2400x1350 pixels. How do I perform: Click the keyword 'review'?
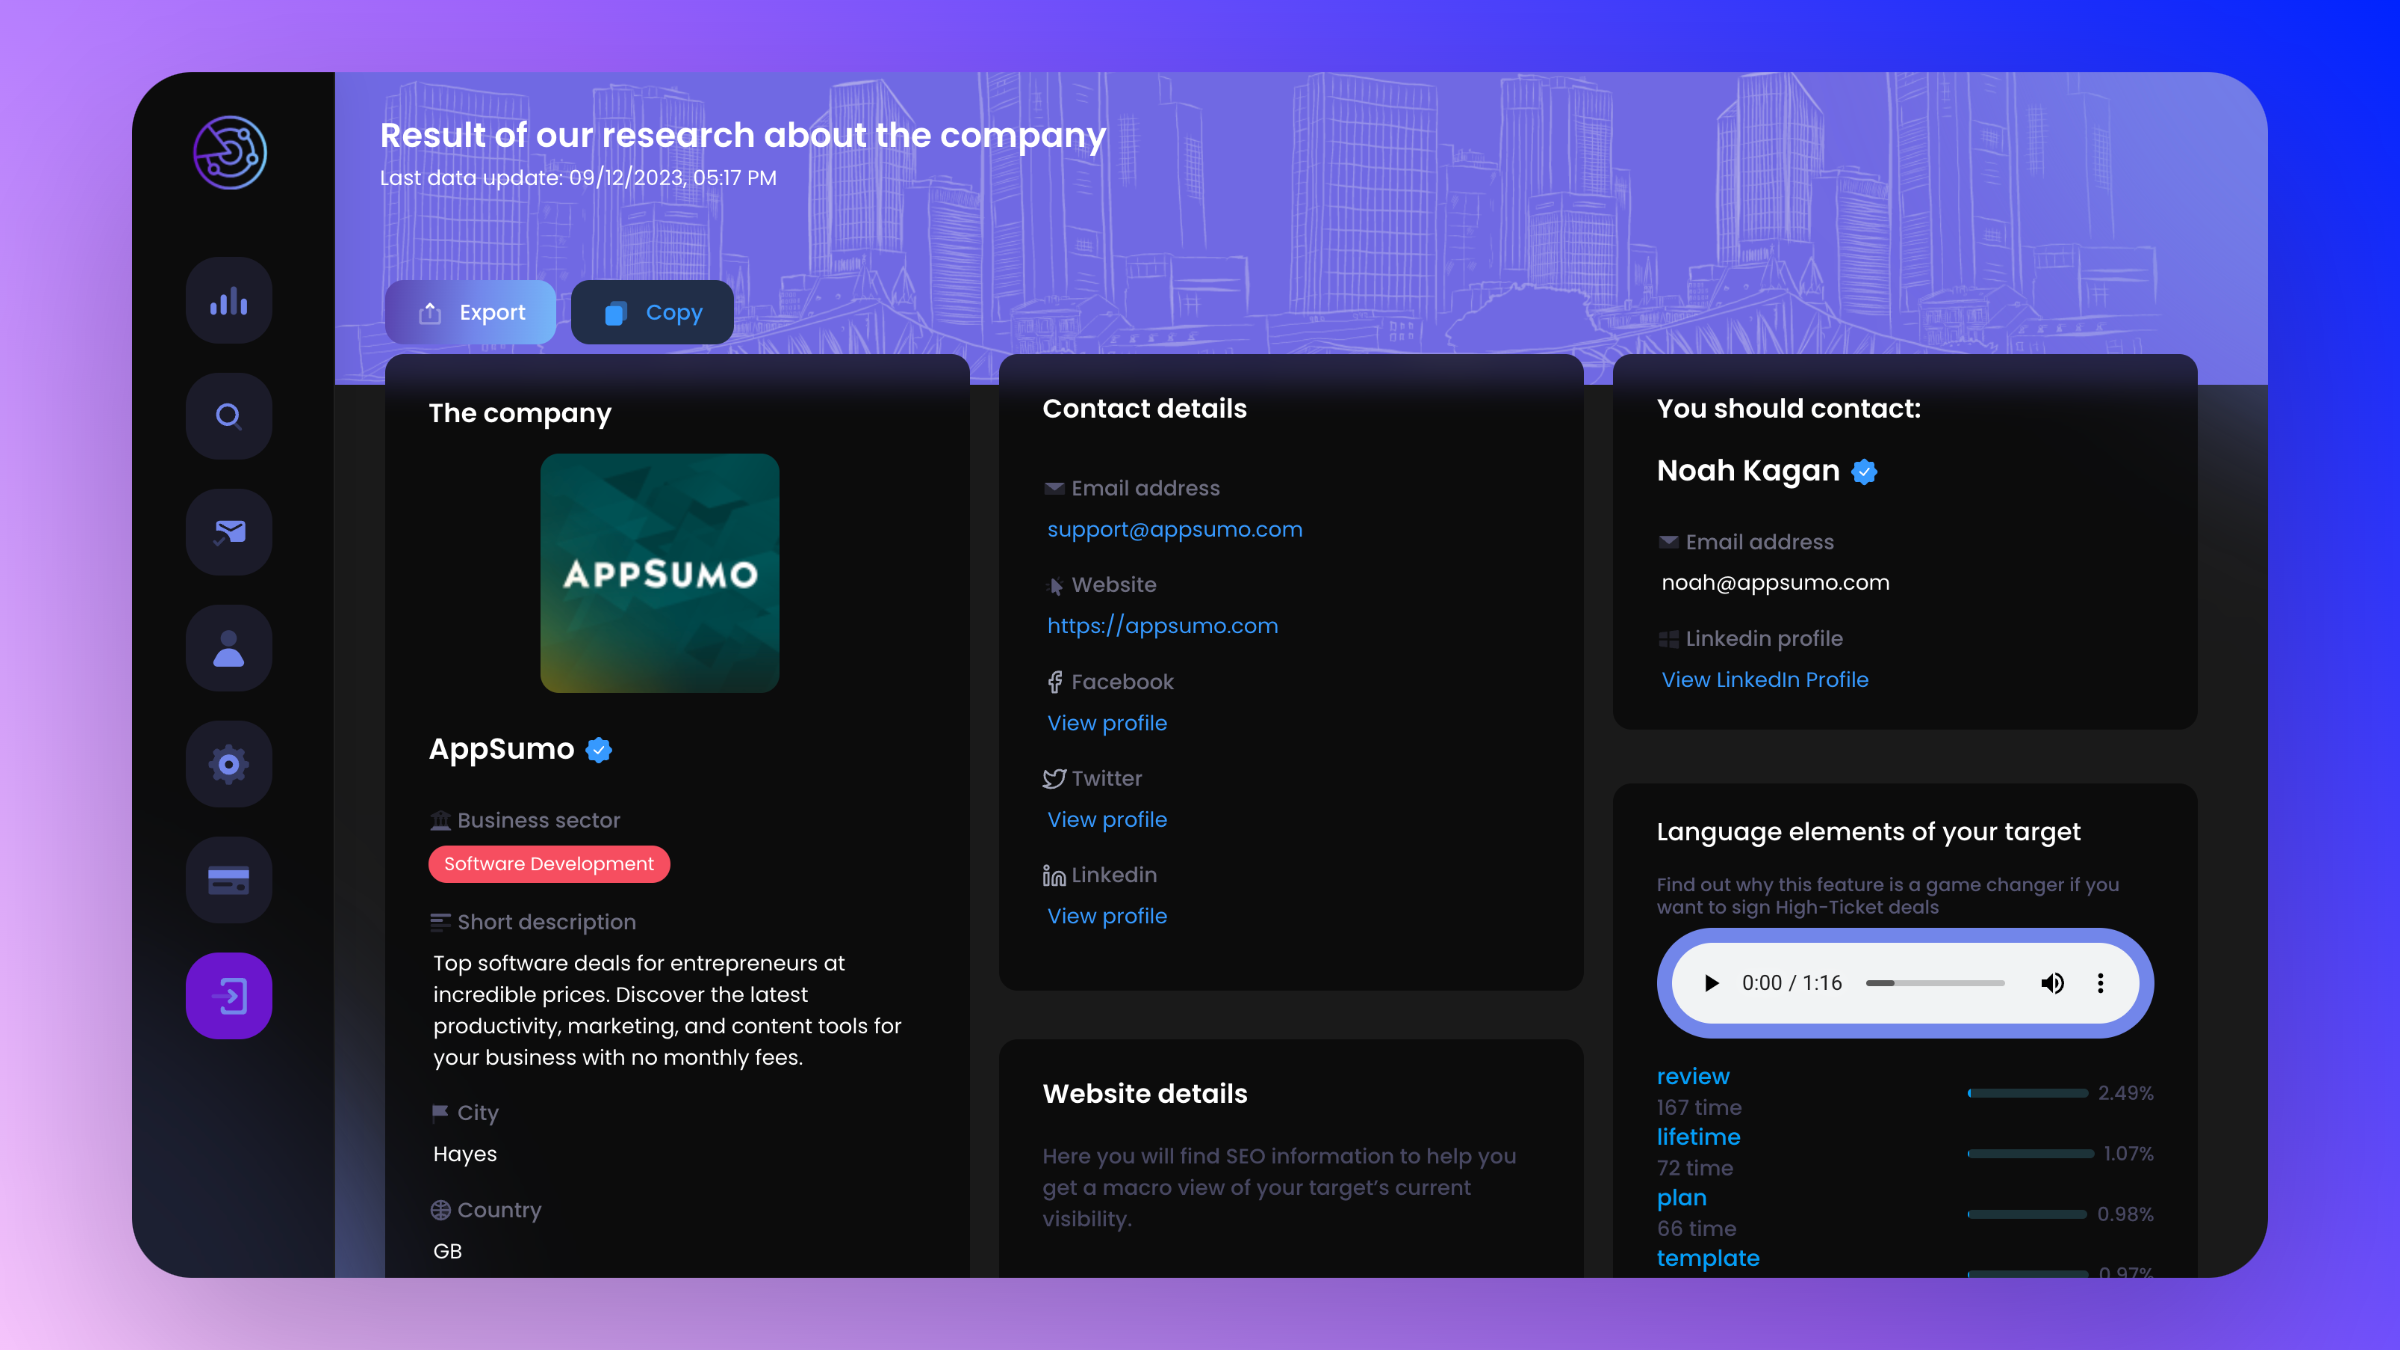pos(1693,1076)
